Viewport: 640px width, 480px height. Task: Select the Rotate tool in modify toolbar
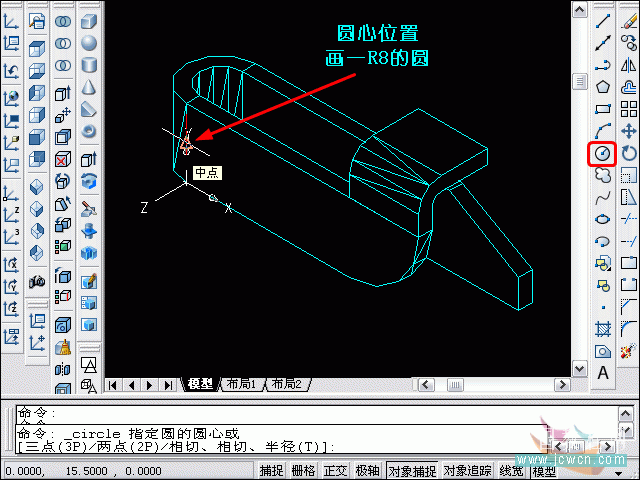629,153
